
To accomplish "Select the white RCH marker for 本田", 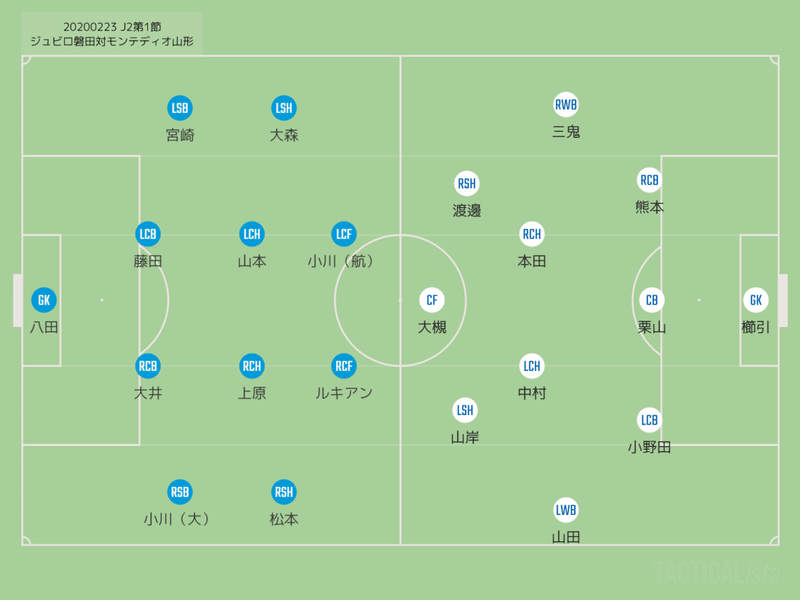I will (x=532, y=234).
